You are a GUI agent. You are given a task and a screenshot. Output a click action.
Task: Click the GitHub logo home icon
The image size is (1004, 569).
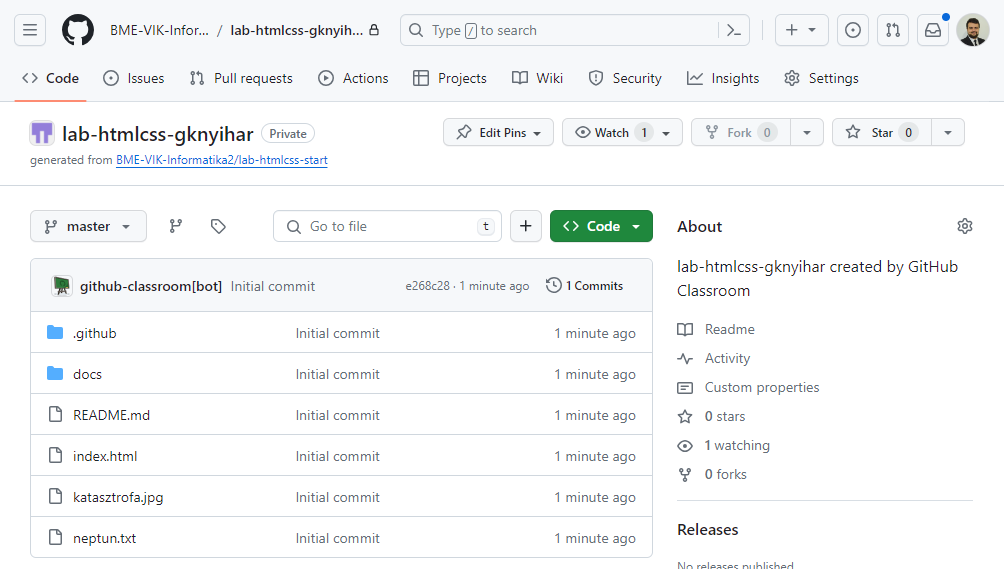(78, 30)
